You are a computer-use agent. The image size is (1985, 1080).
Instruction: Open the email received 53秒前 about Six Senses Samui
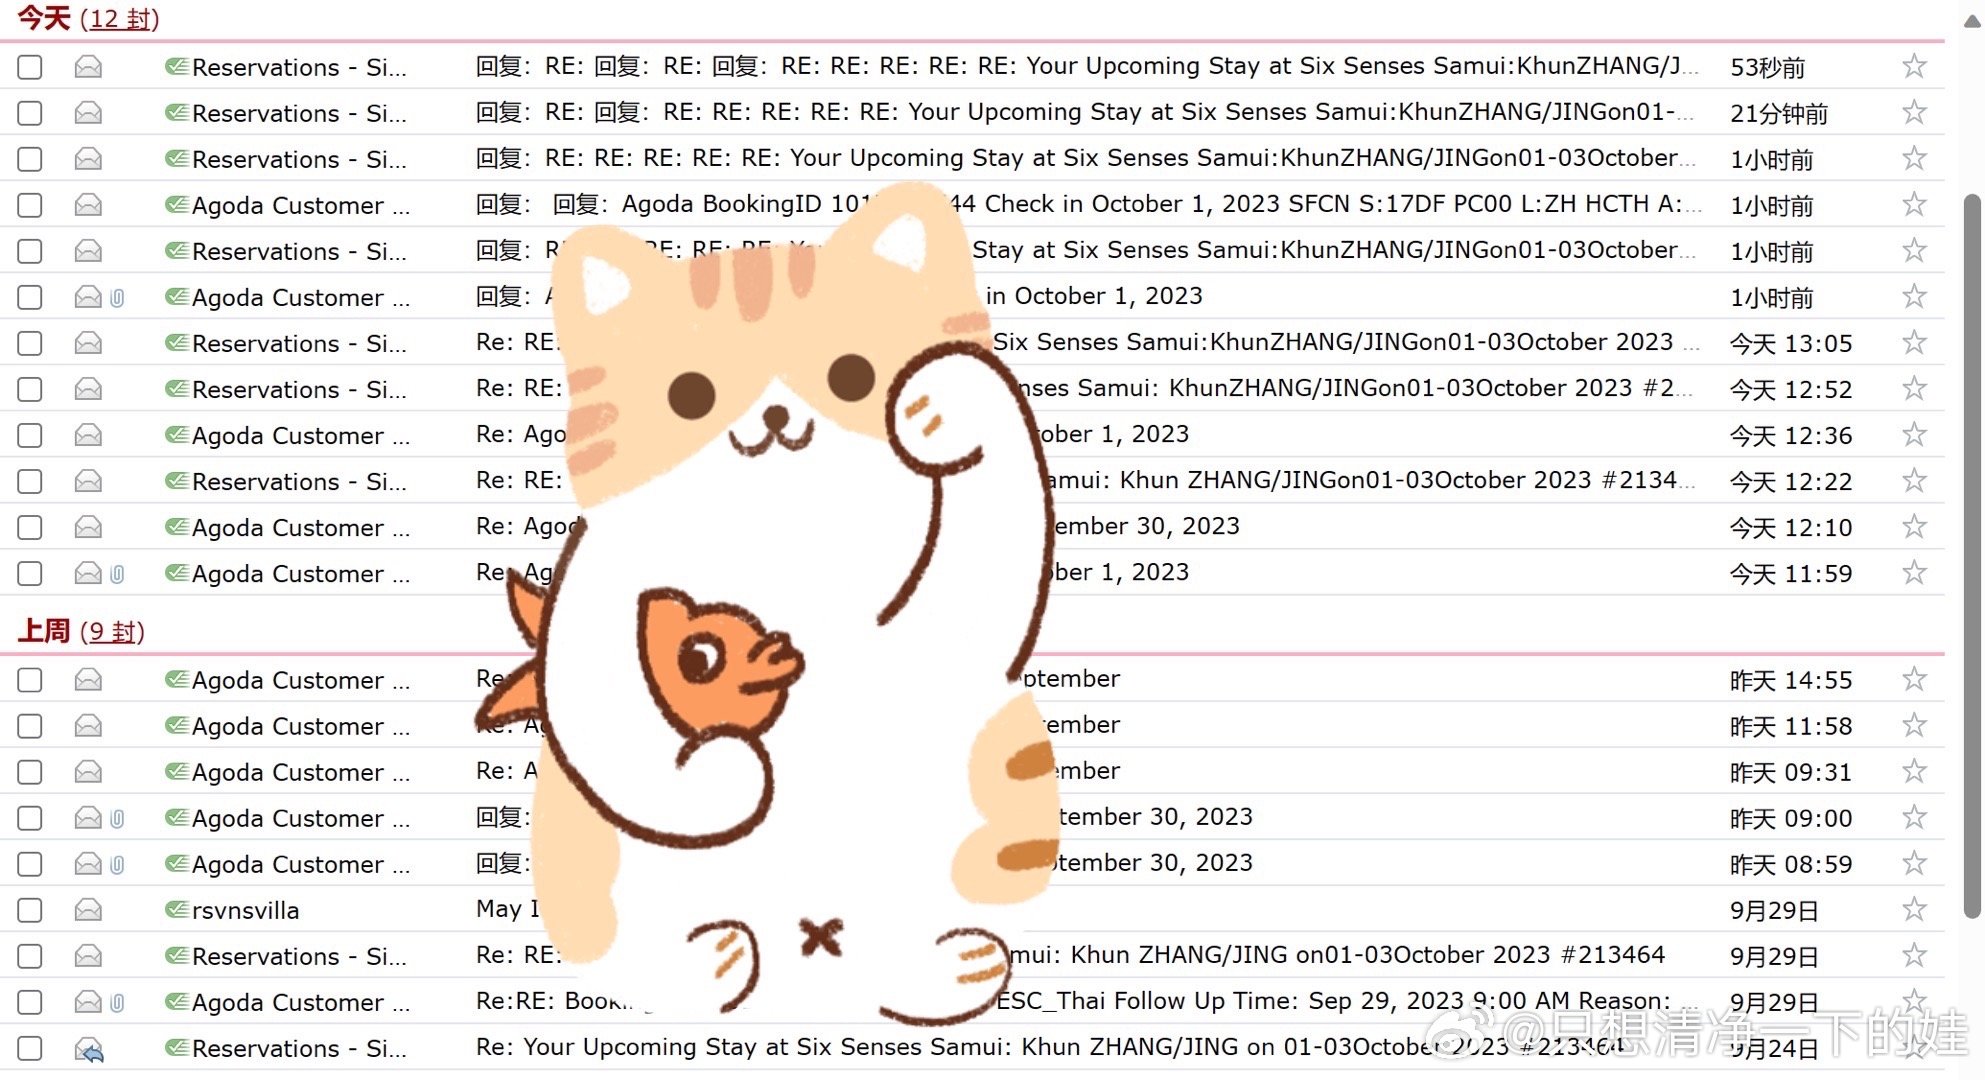pyautogui.click(x=1087, y=66)
